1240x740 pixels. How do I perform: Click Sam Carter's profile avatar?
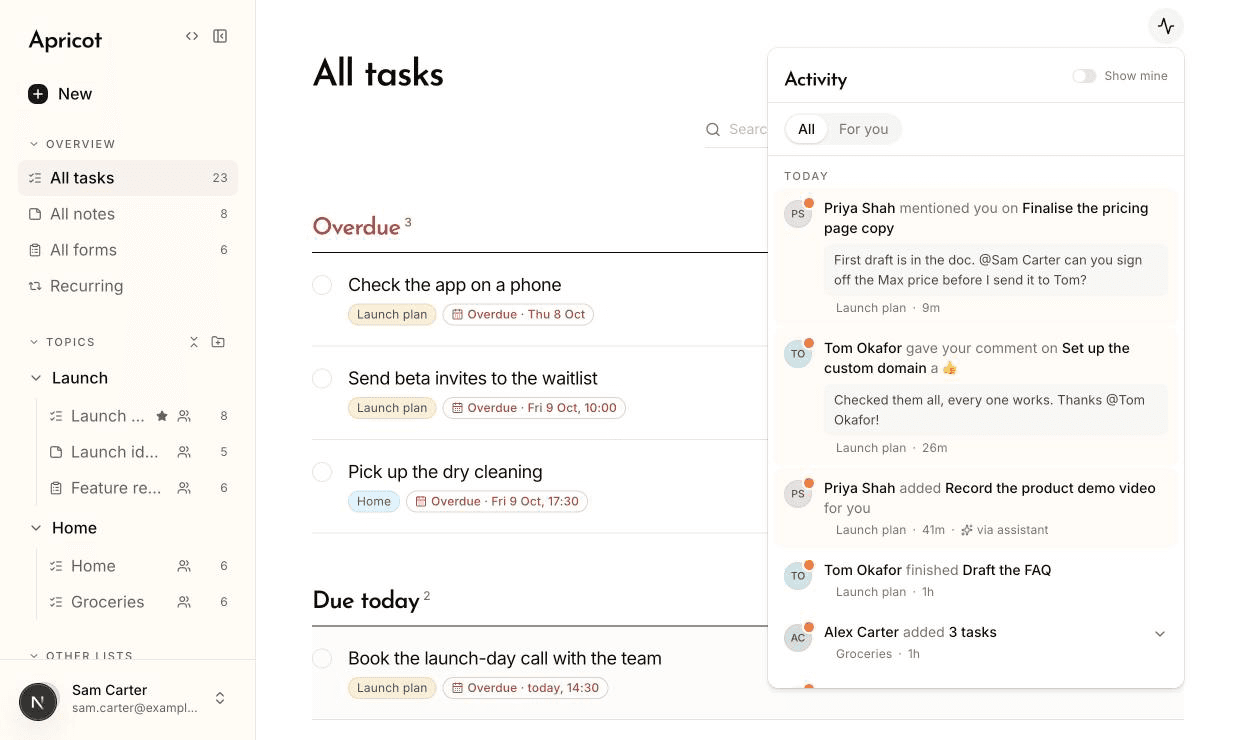click(x=38, y=702)
